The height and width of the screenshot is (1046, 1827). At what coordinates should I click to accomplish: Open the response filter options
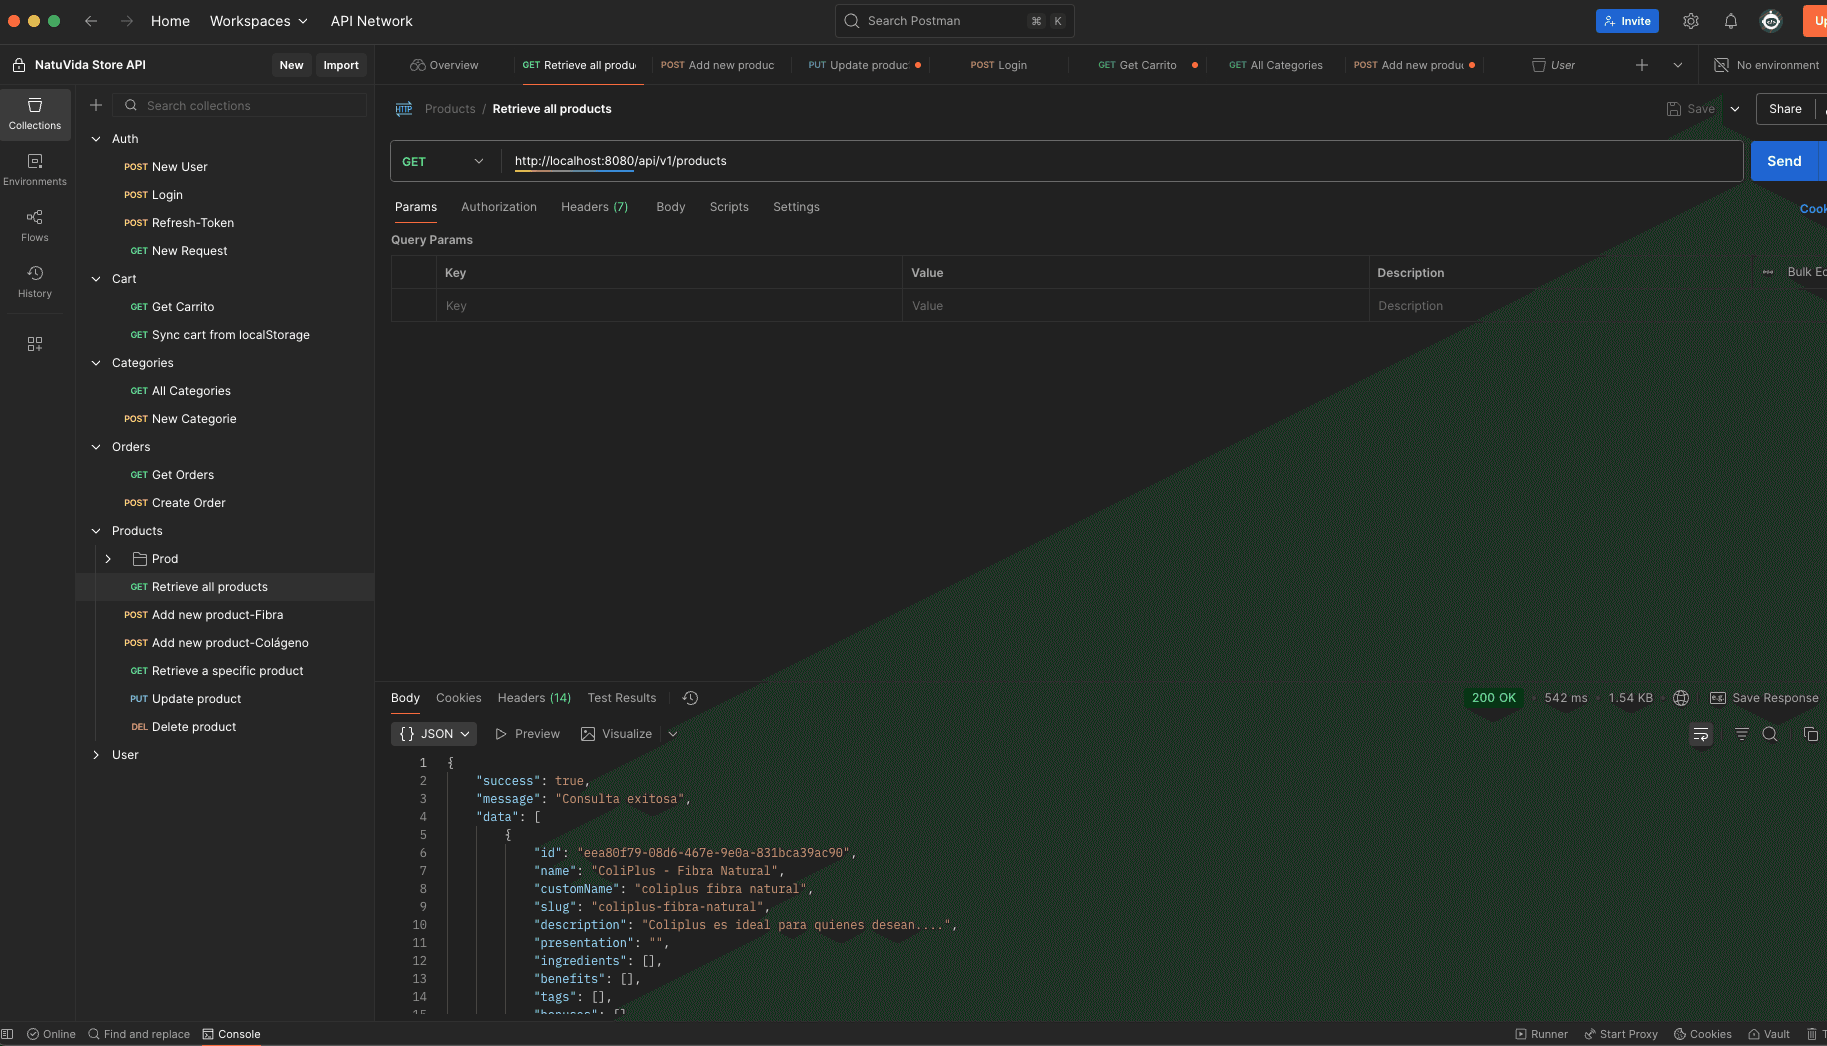click(1741, 734)
